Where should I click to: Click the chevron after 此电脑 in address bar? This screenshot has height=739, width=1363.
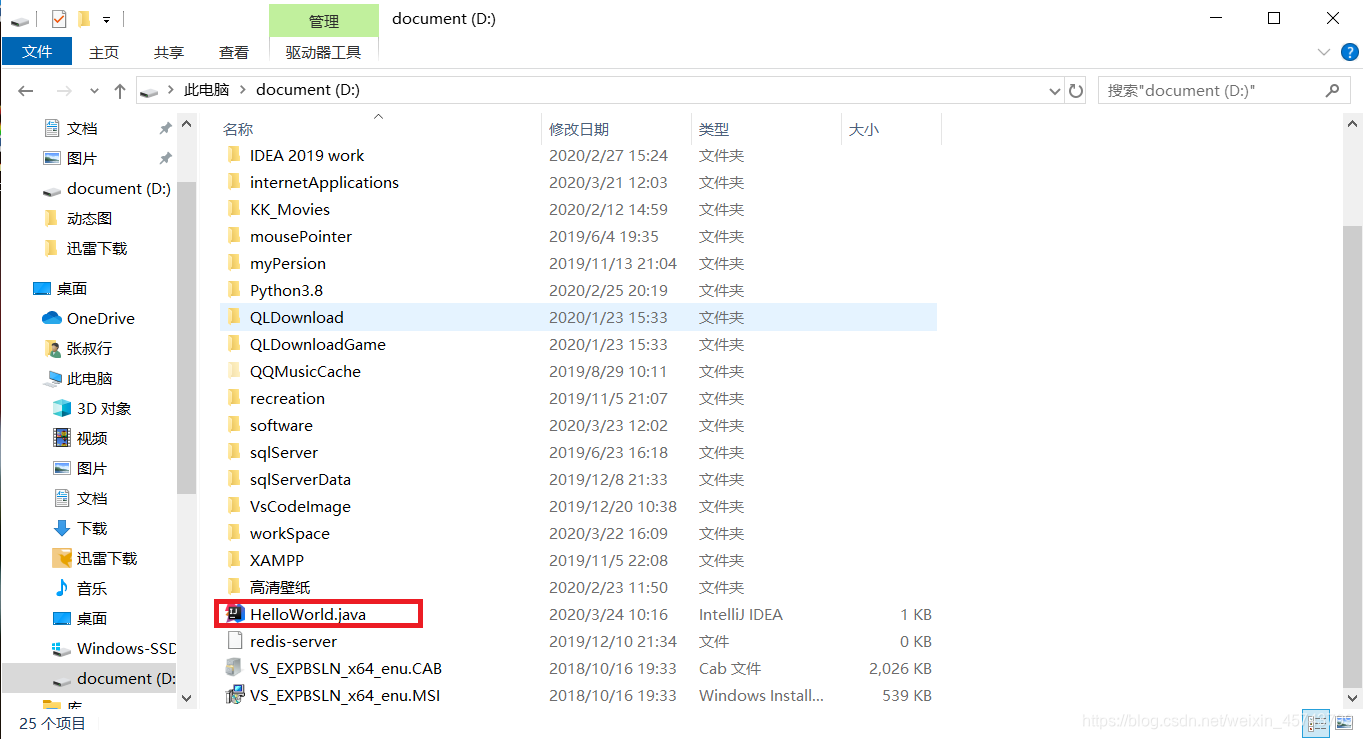(243, 90)
